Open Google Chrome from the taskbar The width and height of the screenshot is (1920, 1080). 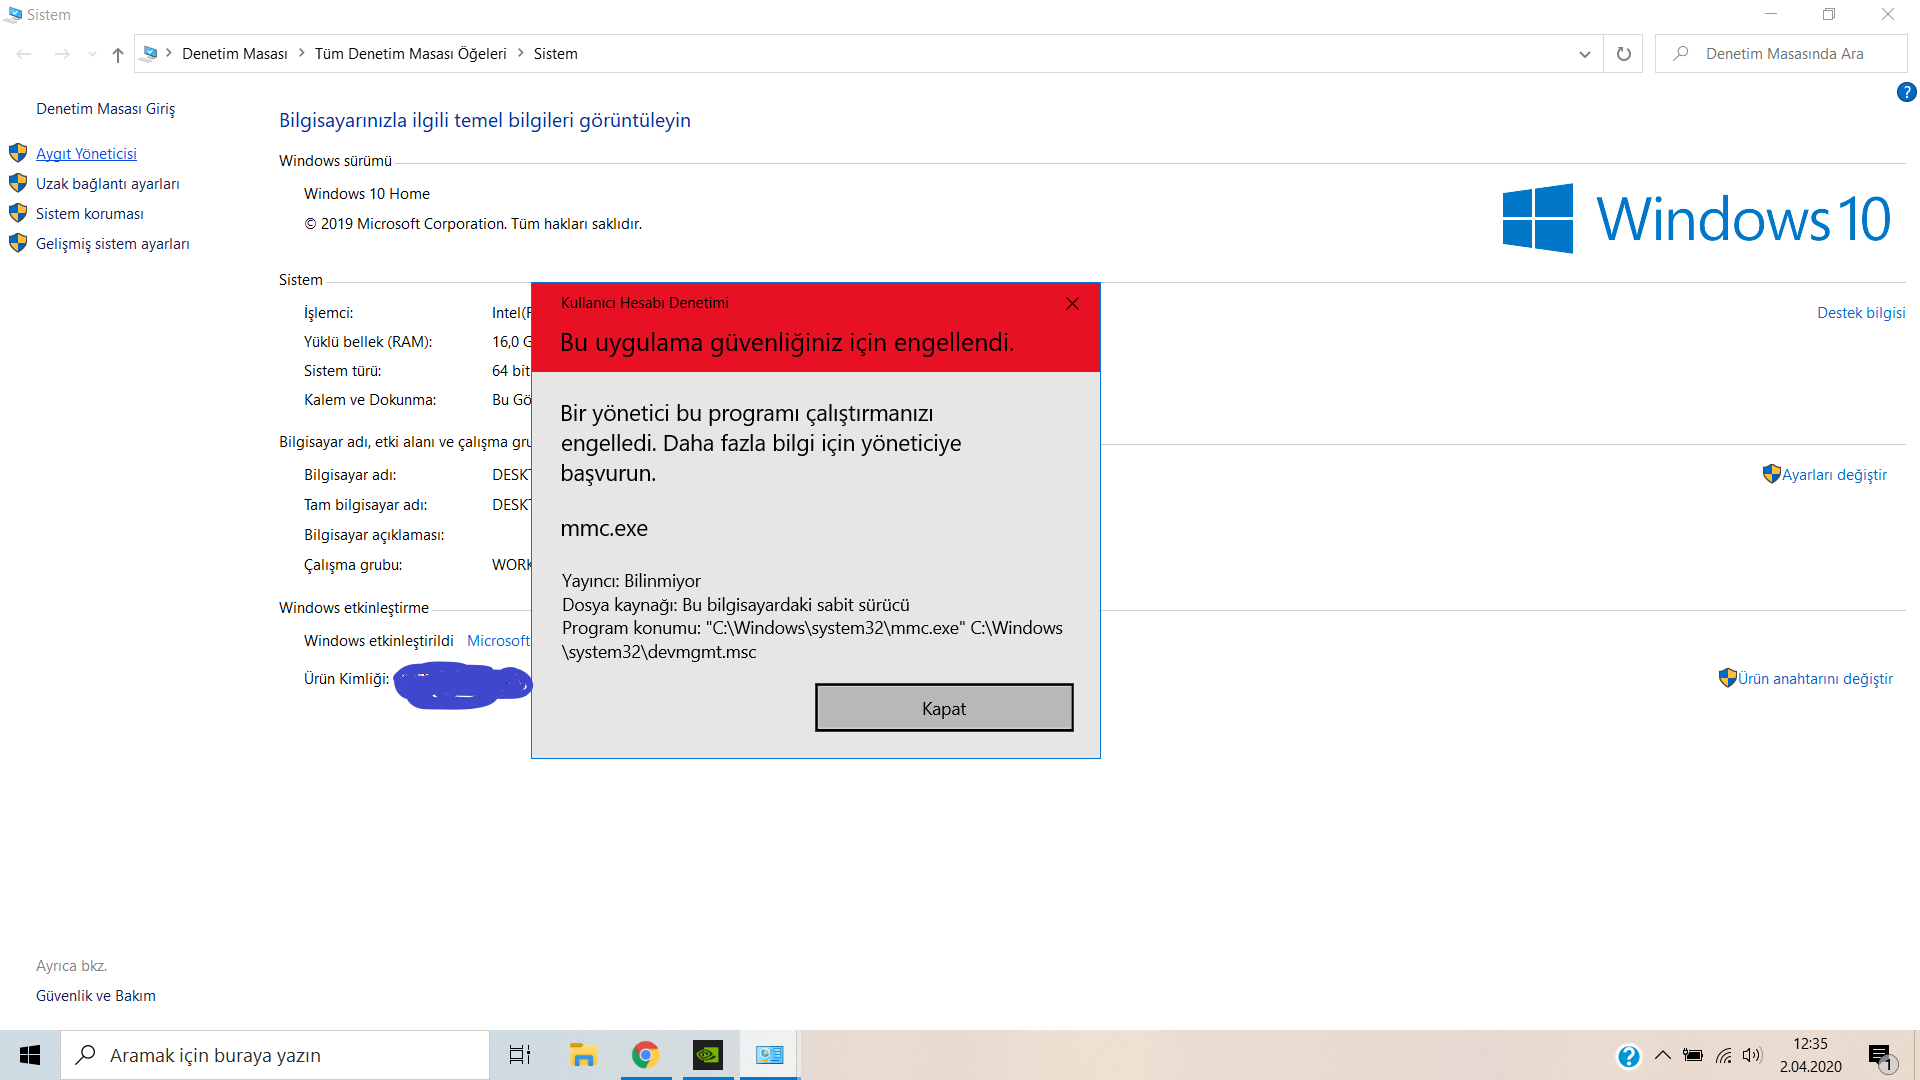[x=645, y=1055]
